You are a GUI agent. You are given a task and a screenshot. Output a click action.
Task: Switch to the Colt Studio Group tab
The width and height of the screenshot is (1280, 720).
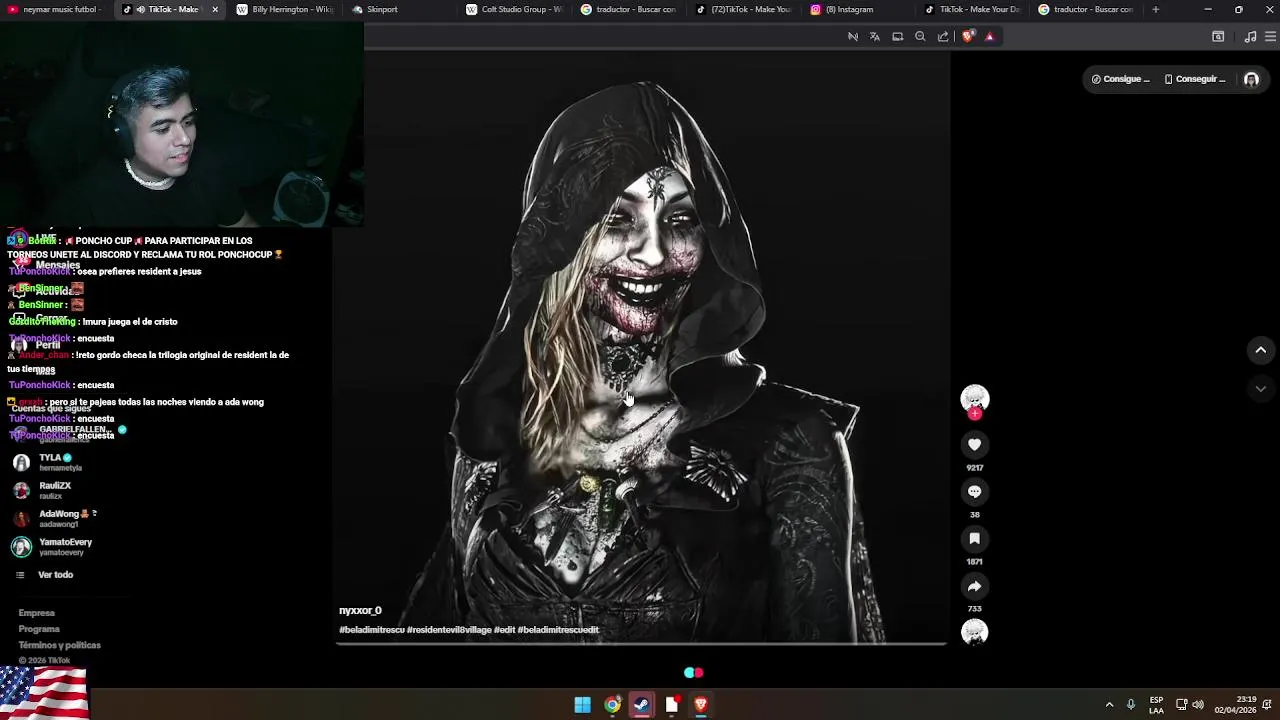click(x=515, y=9)
